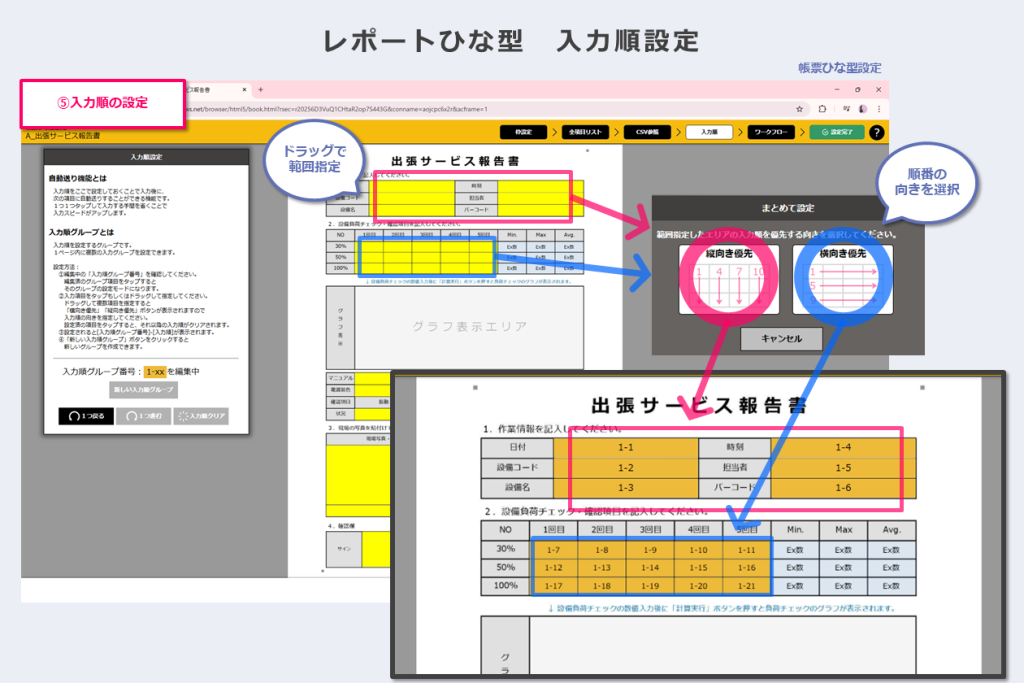Bookmark the page with the star icon
This screenshot has width=1024, height=683.
pyautogui.click(x=799, y=109)
